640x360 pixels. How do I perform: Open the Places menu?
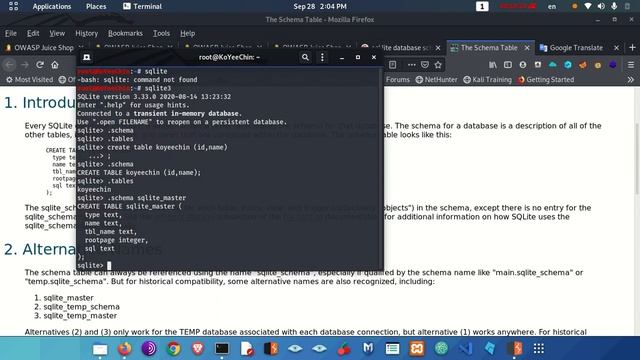point(96,7)
